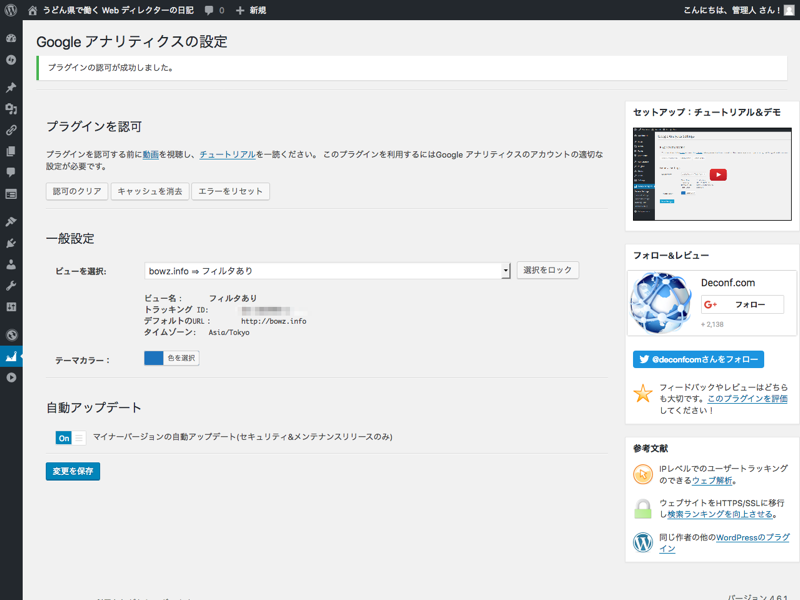Open the Links chain icon in the sidebar
Image resolution: width=800 pixels, height=600 pixels.
(11, 130)
